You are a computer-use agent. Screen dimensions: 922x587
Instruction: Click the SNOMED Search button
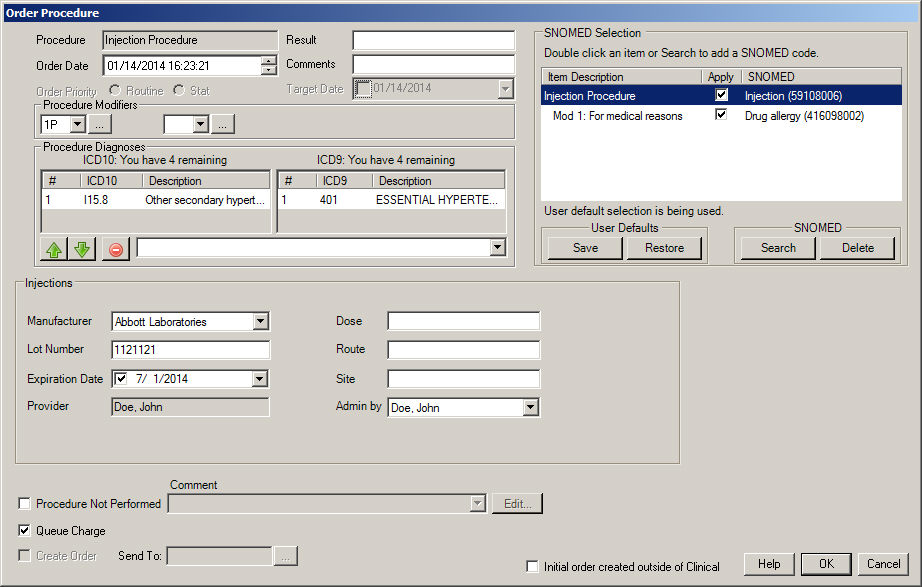point(778,248)
